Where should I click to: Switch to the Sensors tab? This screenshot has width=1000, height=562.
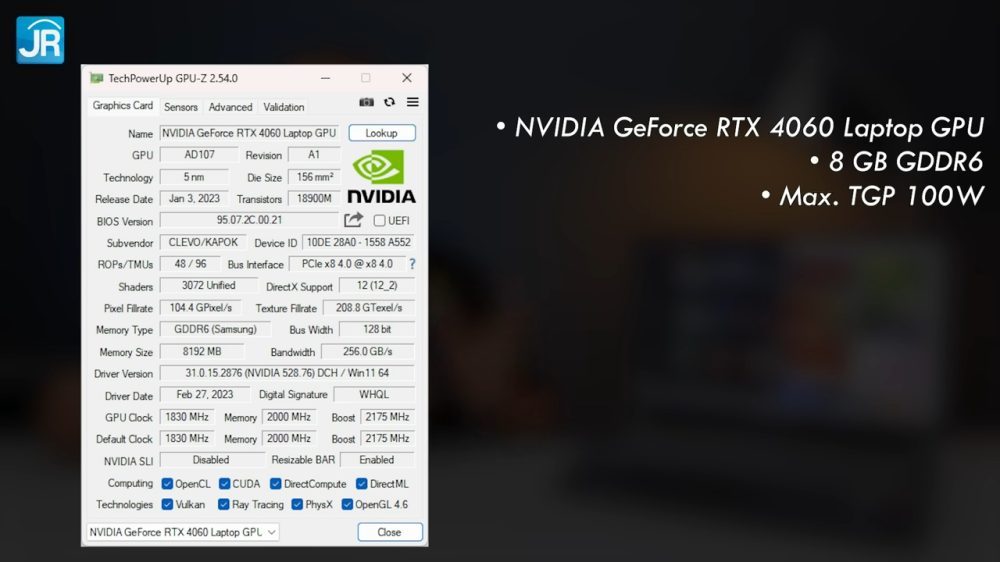tap(180, 107)
